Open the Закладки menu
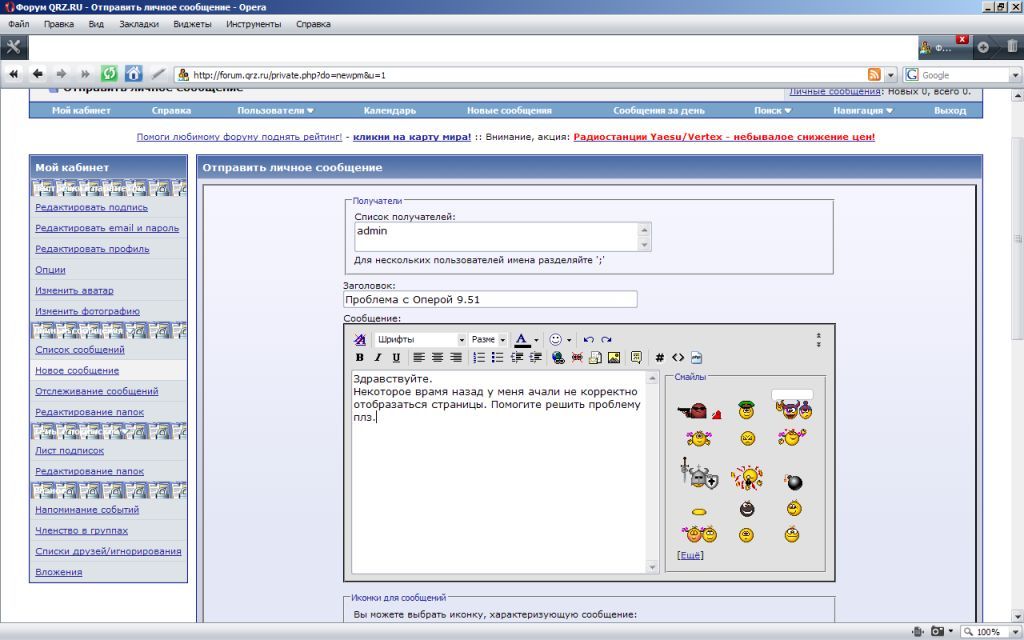 pos(139,24)
